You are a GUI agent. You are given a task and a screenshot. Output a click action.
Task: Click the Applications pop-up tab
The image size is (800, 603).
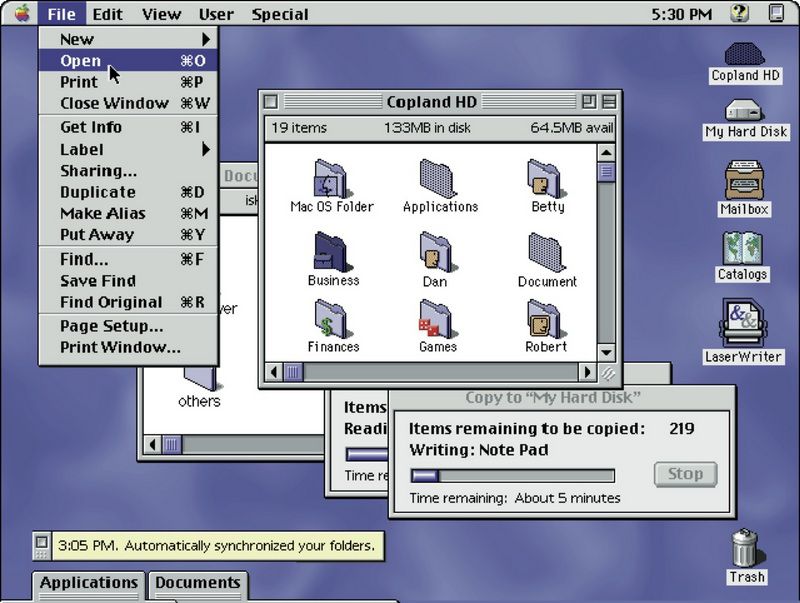pos(89,583)
